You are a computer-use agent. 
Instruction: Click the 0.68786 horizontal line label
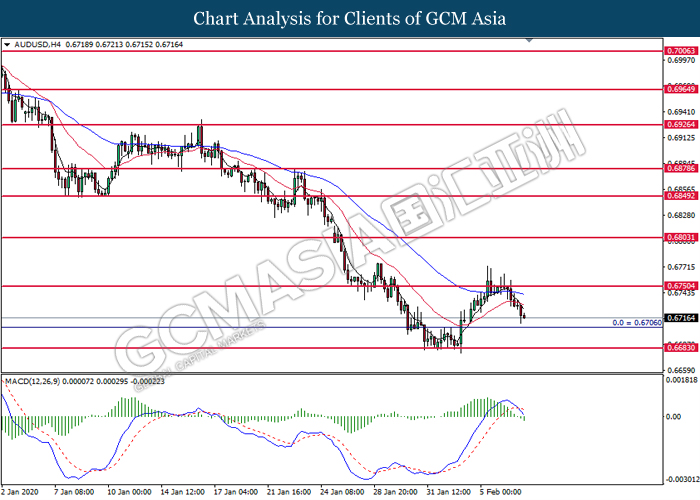click(x=680, y=170)
